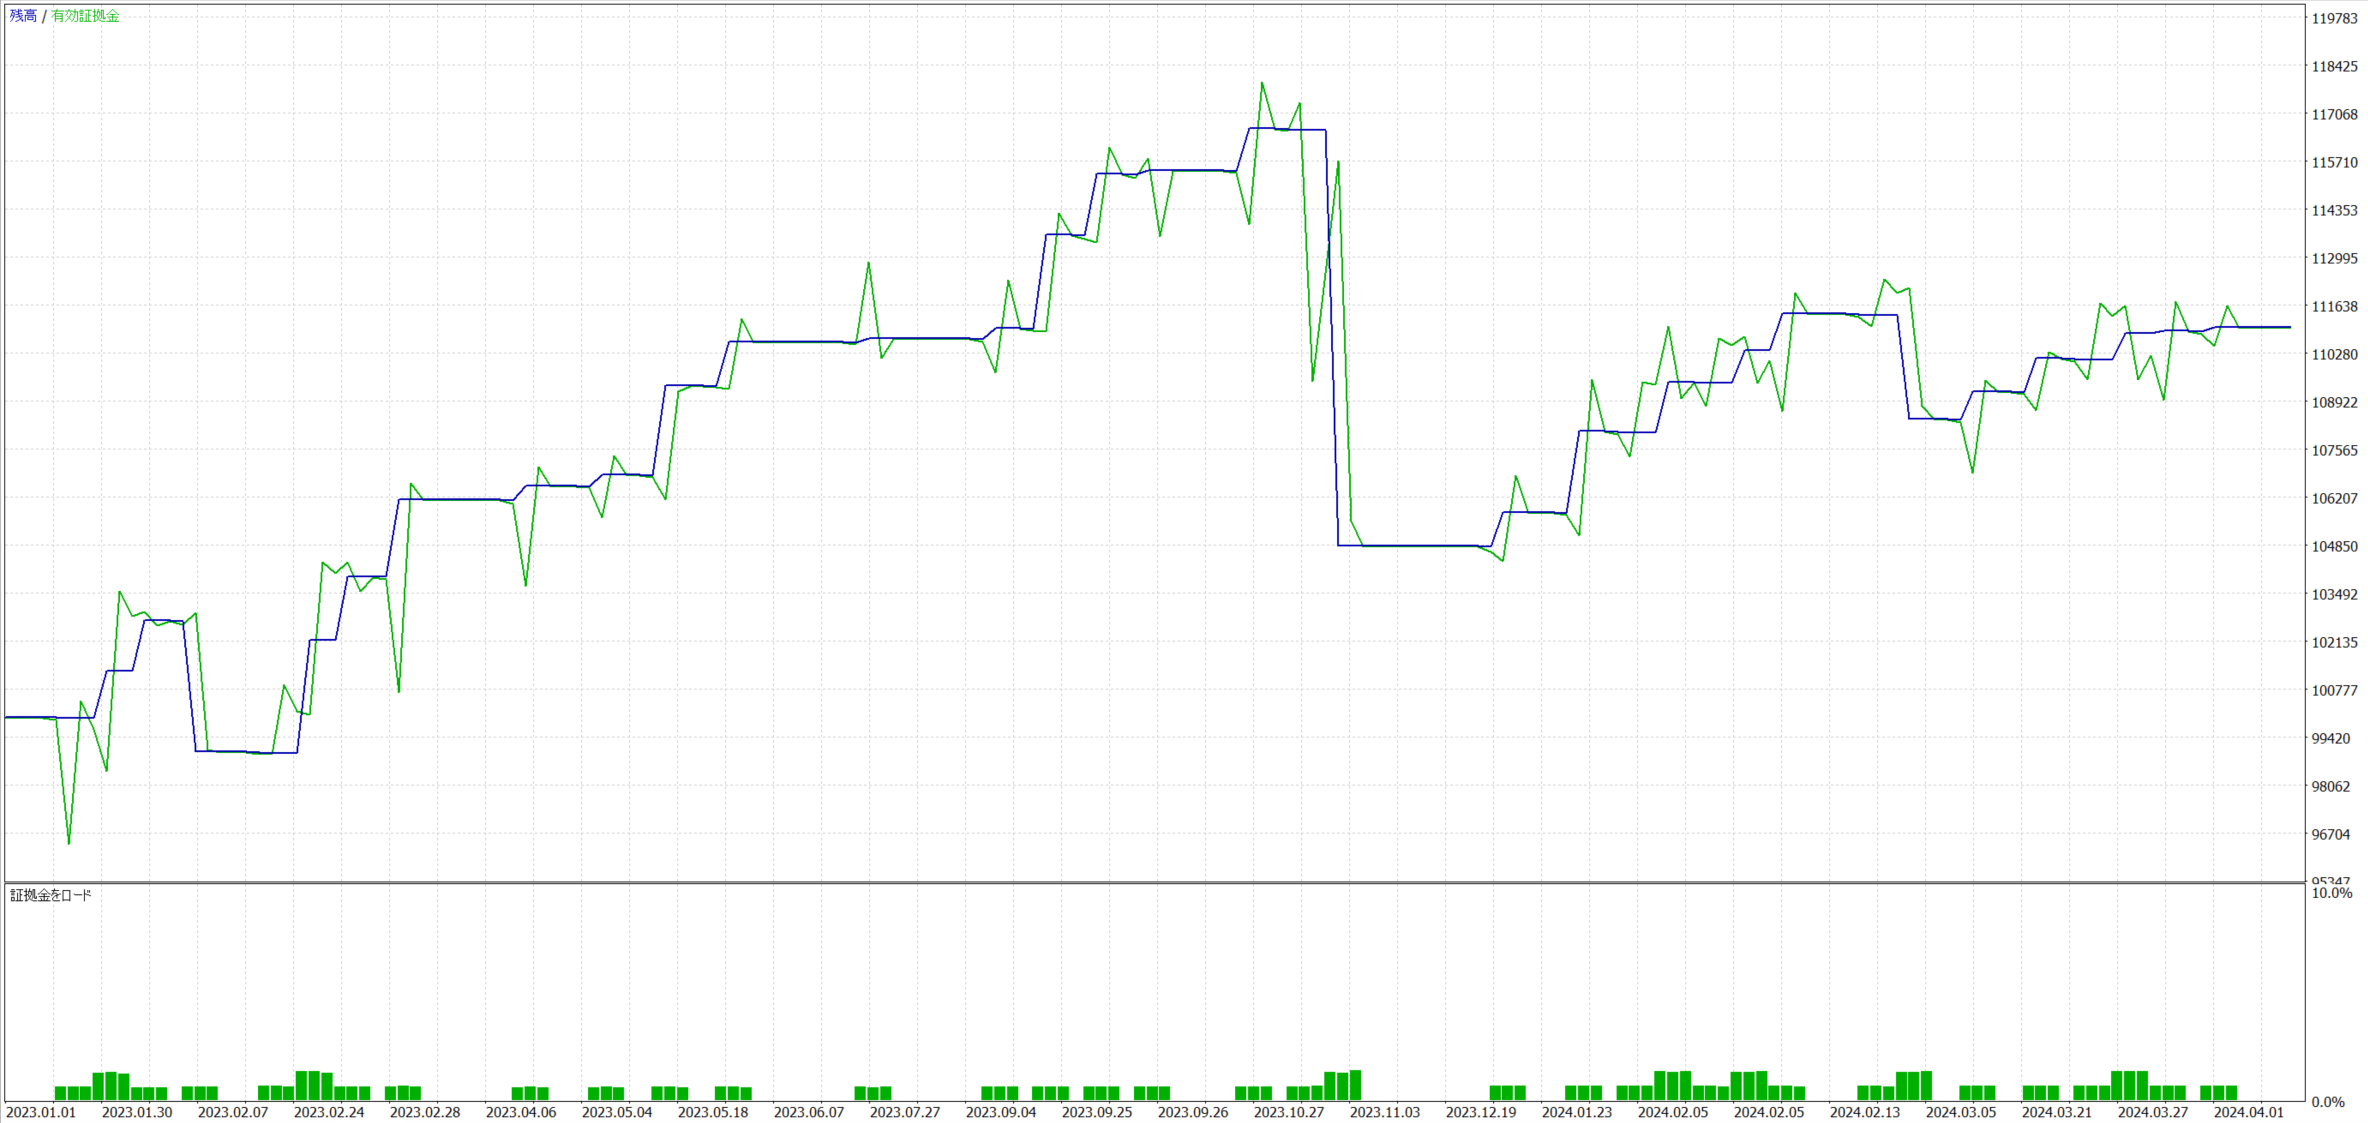The image size is (2368, 1123).
Task: Click the 2023.10.27 date axis label
Action: (1289, 1112)
